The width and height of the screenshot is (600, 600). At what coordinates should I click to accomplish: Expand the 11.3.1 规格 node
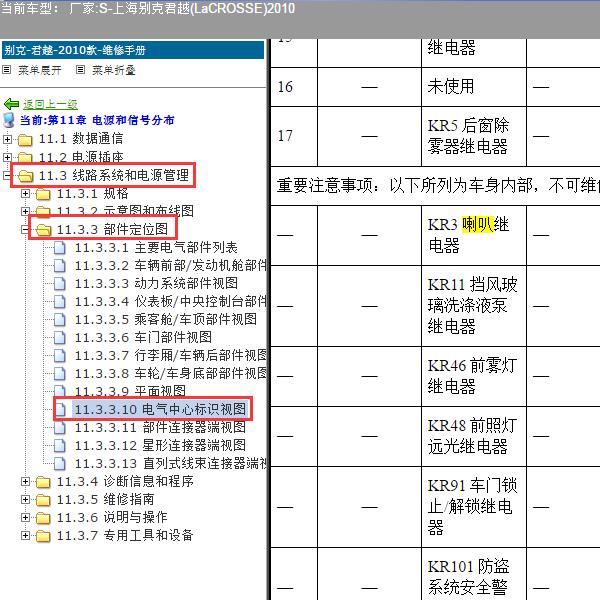[x=25, y=194]
